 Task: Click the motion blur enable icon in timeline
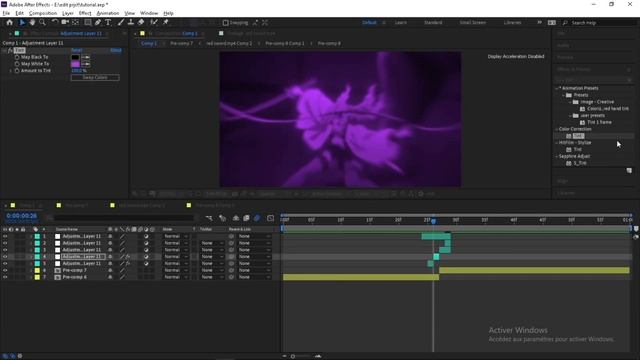click(257, 218)
